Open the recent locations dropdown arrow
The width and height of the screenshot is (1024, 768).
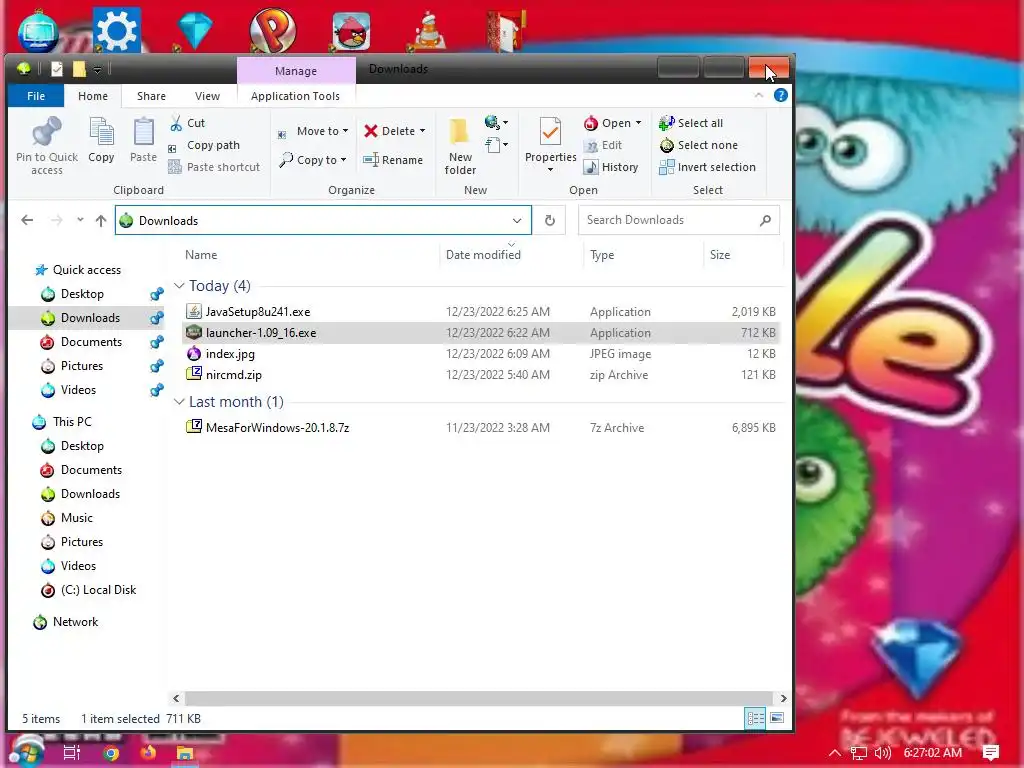pyautogui.click(x=80, y=220)
